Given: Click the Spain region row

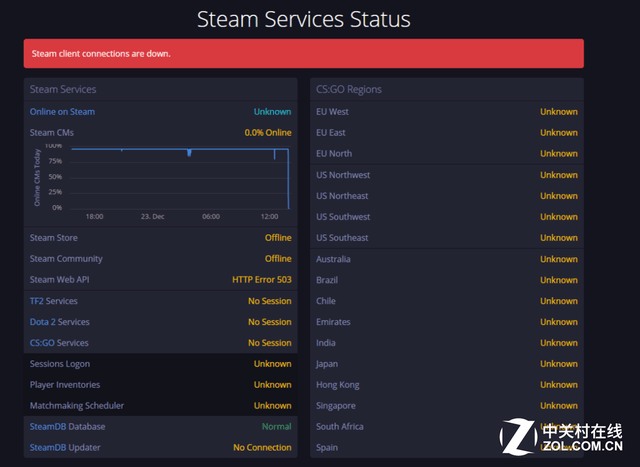Looking at the screenshot, I should [447, 447].
